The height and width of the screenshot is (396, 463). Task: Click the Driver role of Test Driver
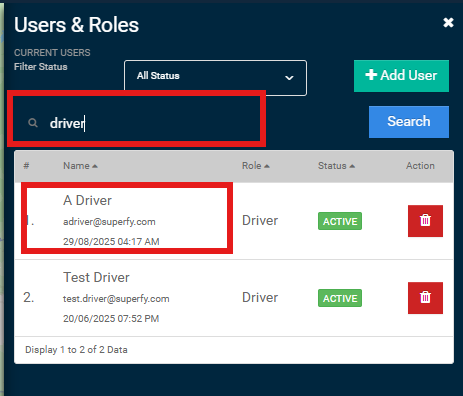point(260,298)
